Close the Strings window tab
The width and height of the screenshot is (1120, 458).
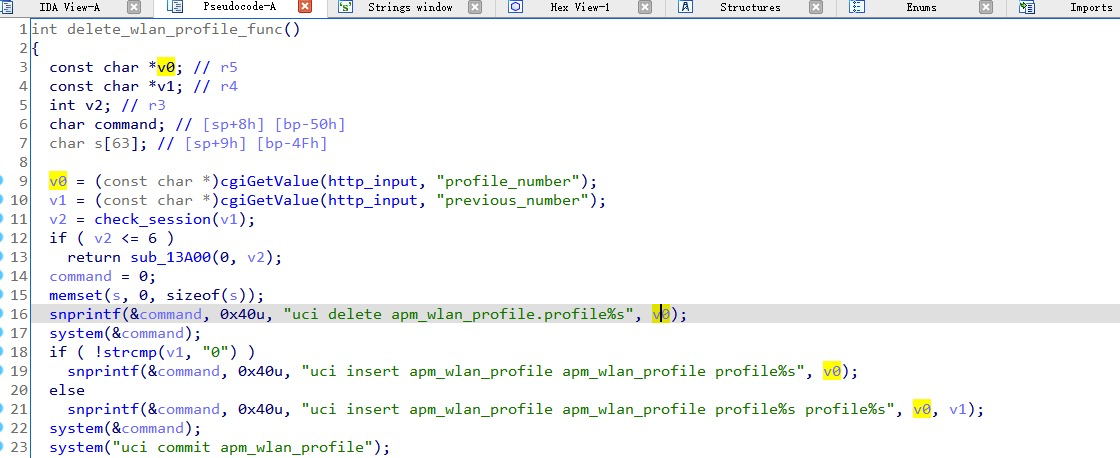click(x=475, y=7)
